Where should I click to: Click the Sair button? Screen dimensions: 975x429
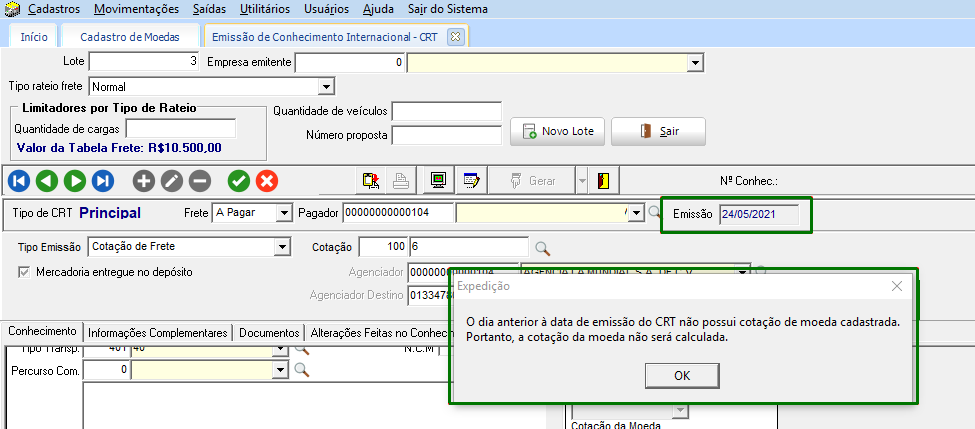click(658, 131)
